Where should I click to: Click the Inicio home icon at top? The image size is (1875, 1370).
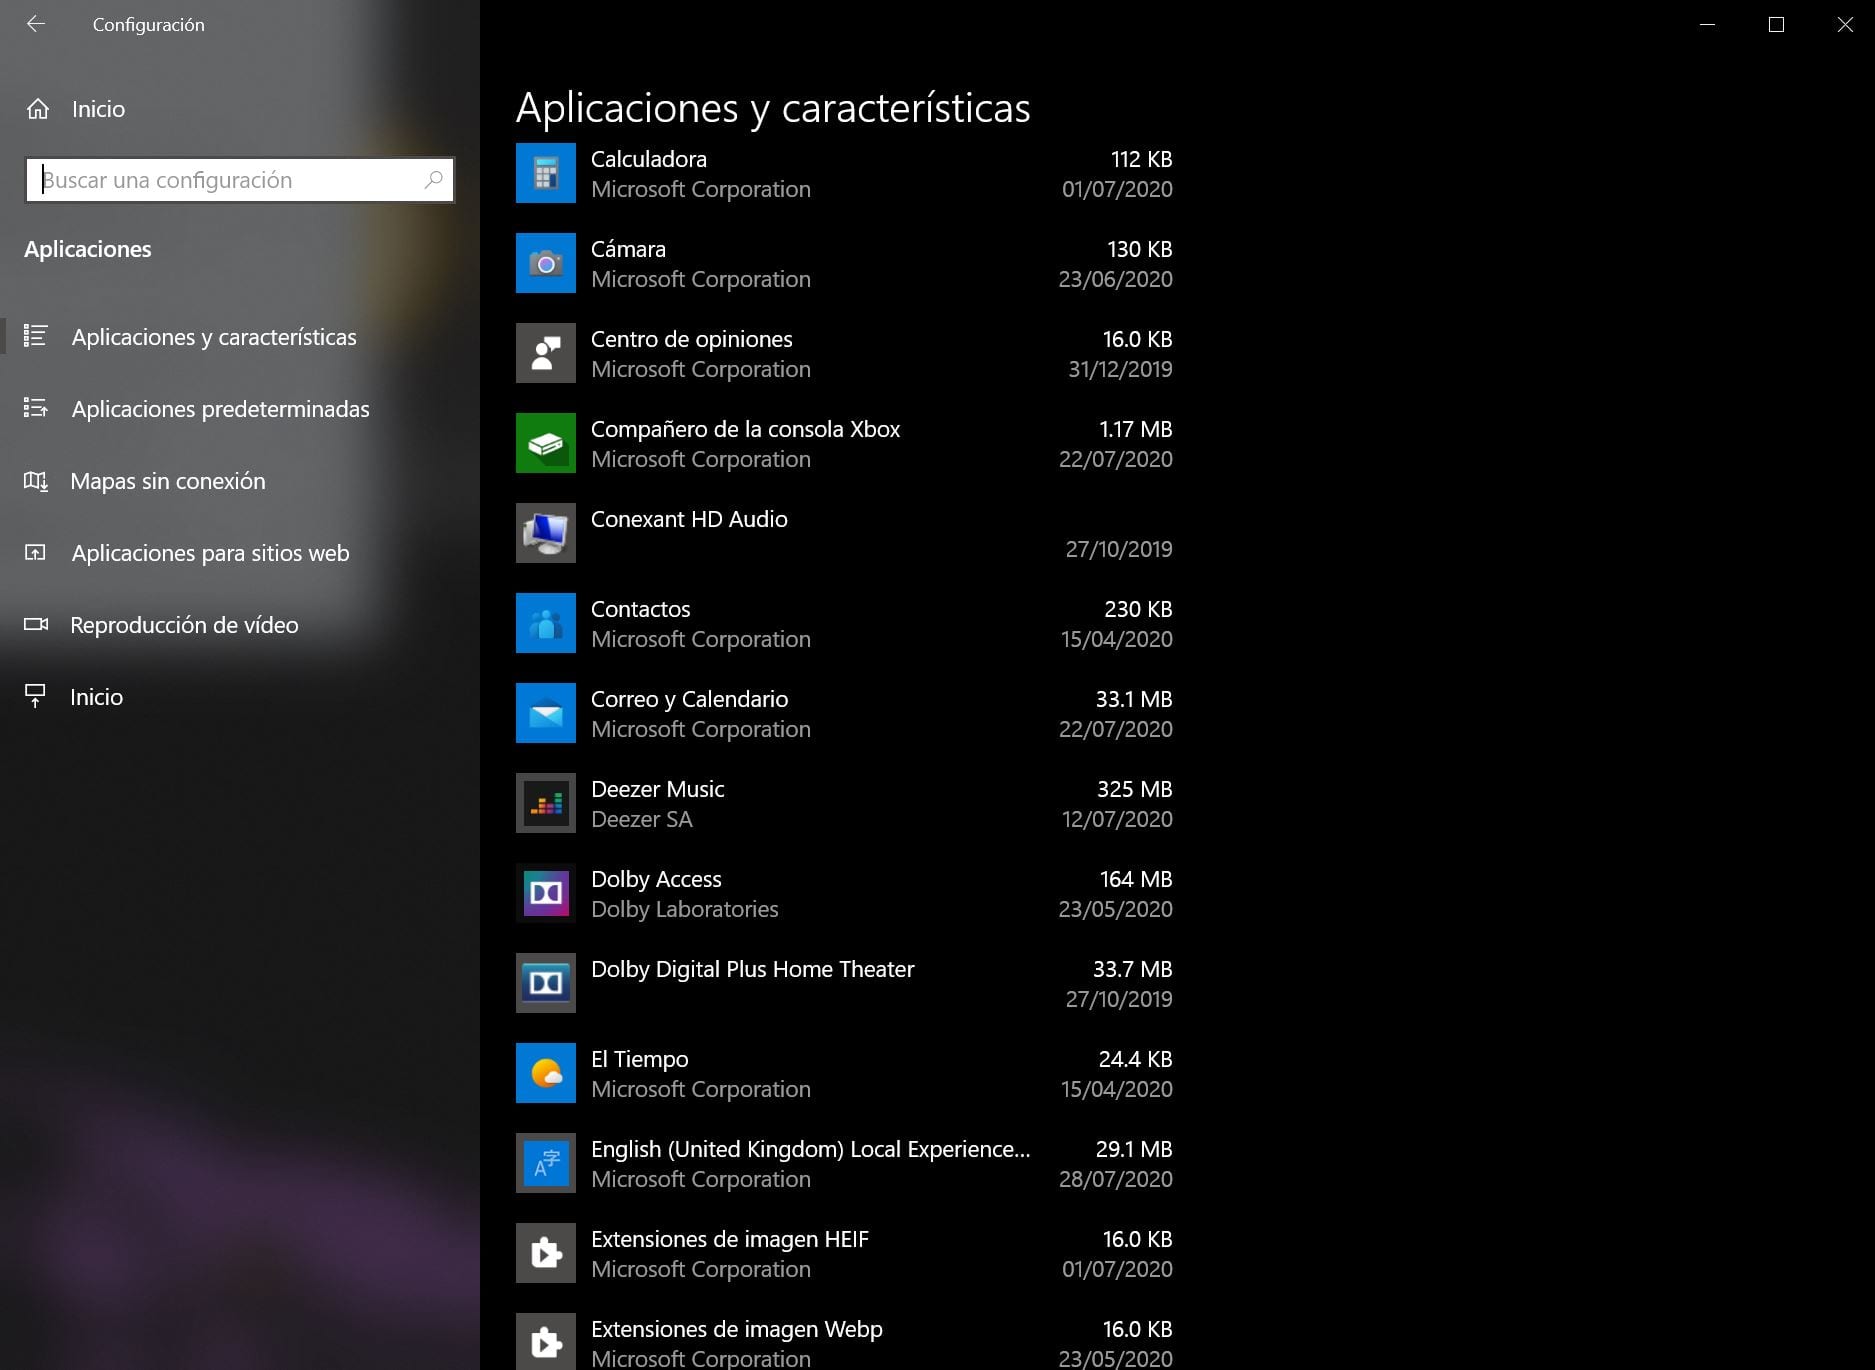[38, 109]
